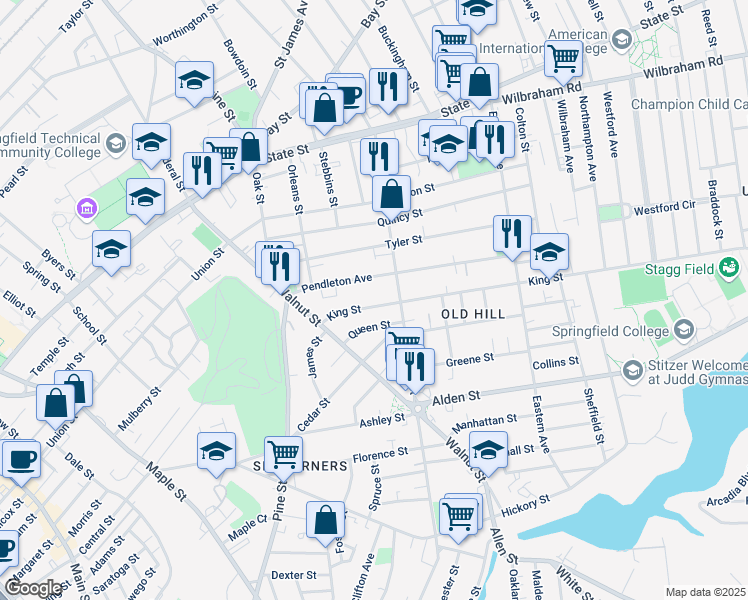This screenshot has height=600, width=748.
Task: Select the grocery cart marker near Queen St
Action: 405,338
